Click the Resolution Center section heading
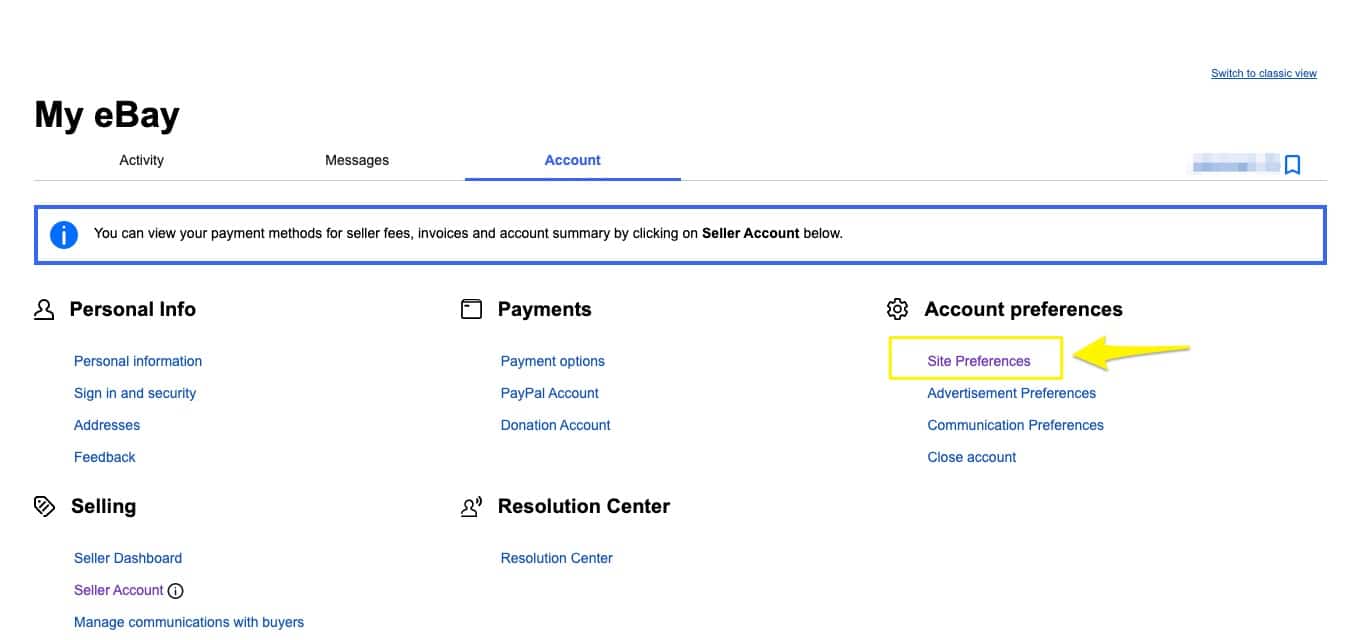Screen dimensions: 1356x640 584,506
